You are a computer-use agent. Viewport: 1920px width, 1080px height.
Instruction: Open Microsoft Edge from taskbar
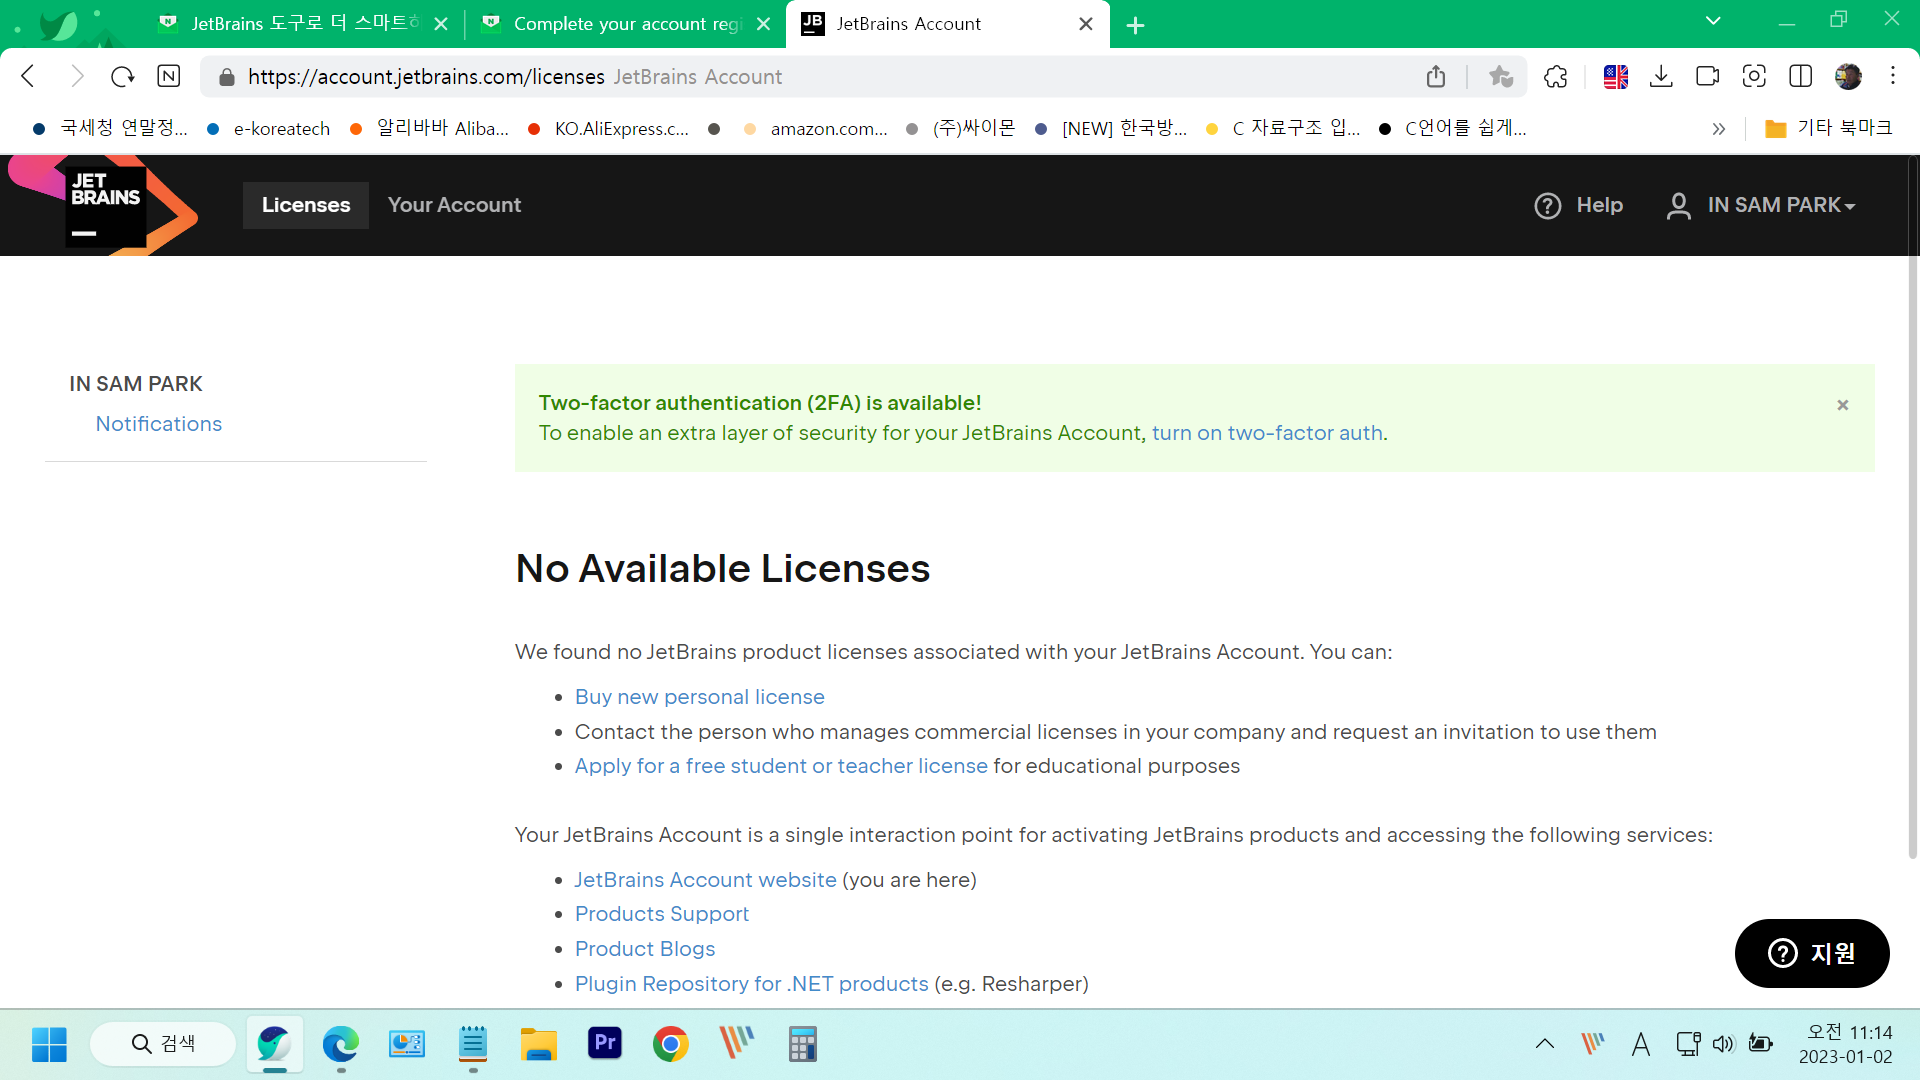340,1044
